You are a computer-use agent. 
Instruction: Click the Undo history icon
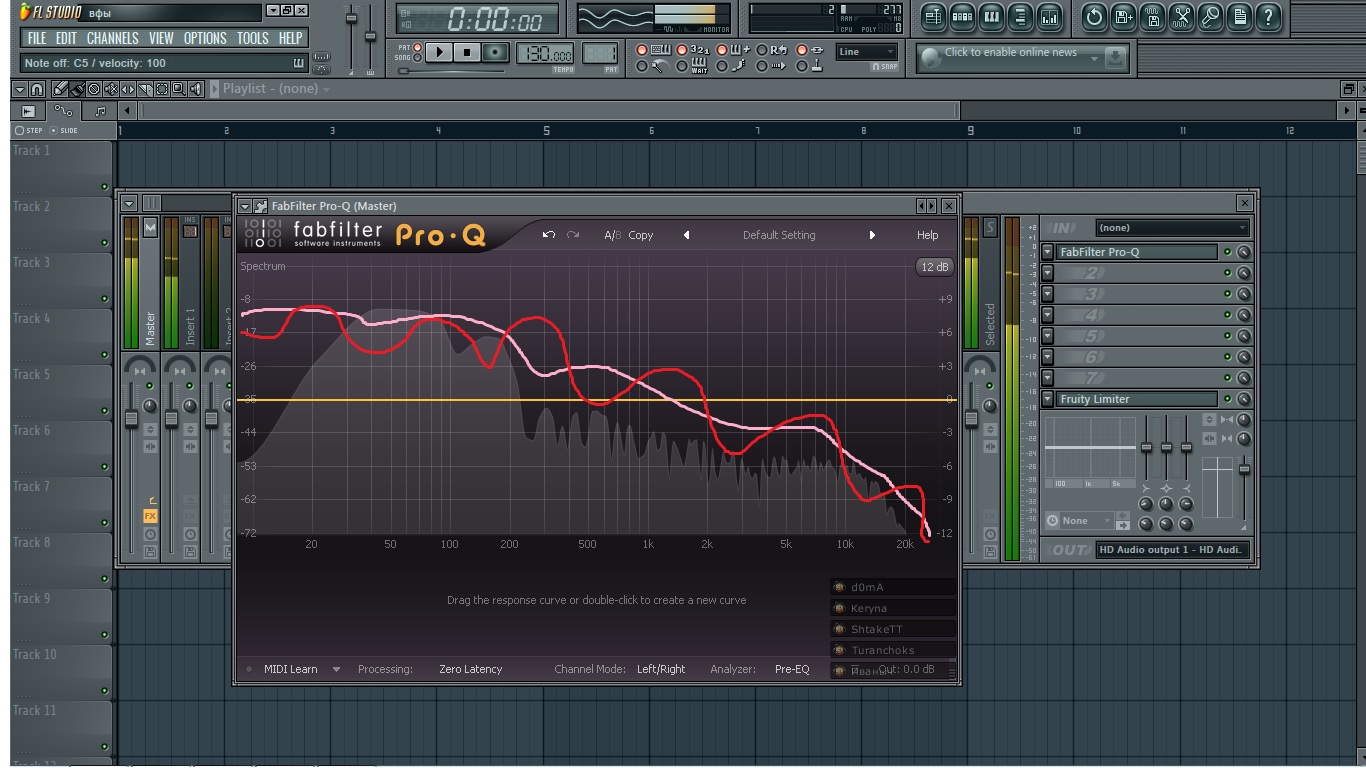[x=1094, y=16]
